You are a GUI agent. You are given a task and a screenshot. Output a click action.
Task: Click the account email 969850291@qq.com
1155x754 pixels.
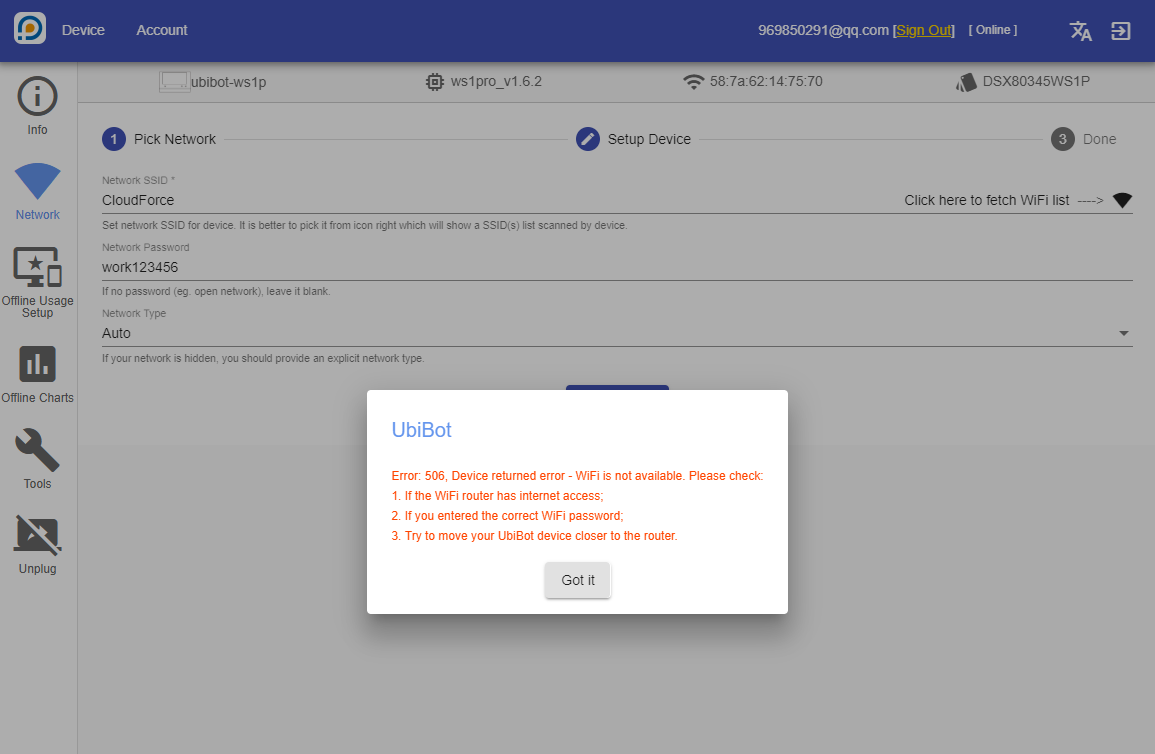[x=823, y=30]
